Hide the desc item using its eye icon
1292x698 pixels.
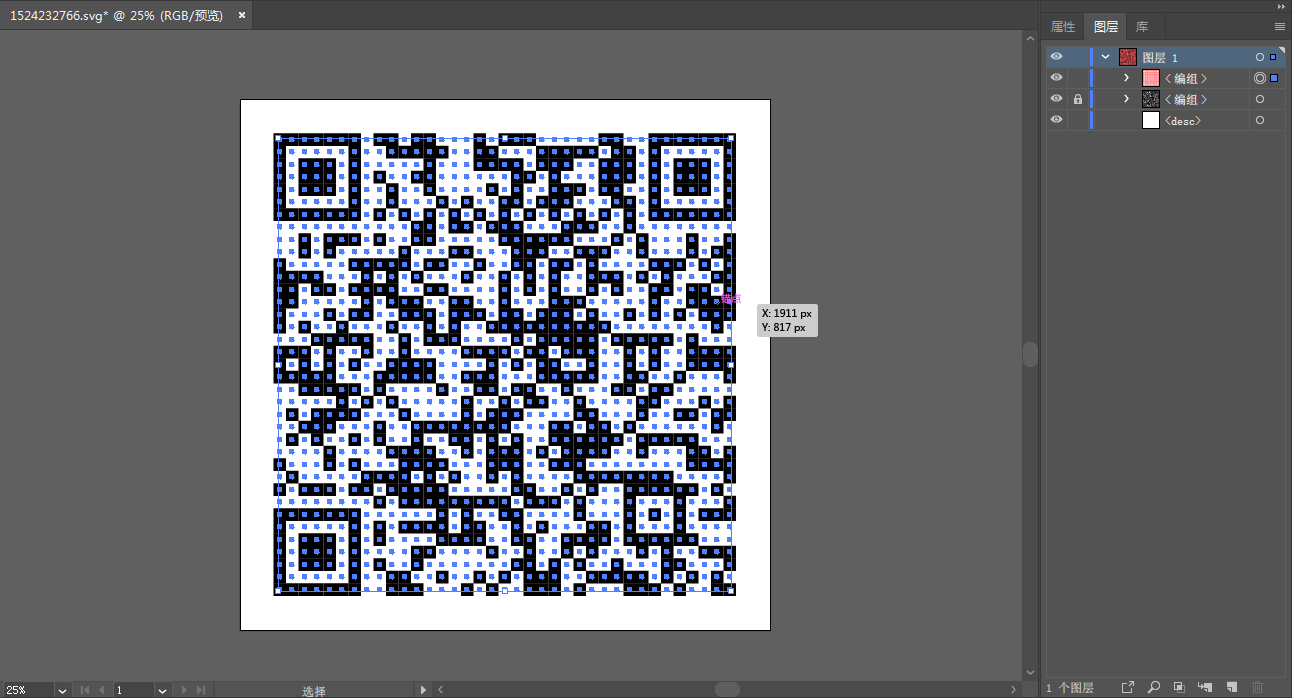[1057, 120]
